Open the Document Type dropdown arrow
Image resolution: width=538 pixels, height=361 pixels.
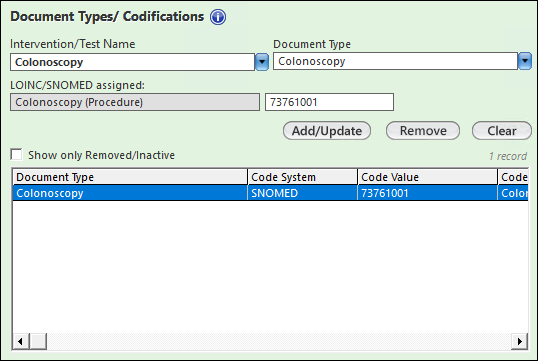525,61
